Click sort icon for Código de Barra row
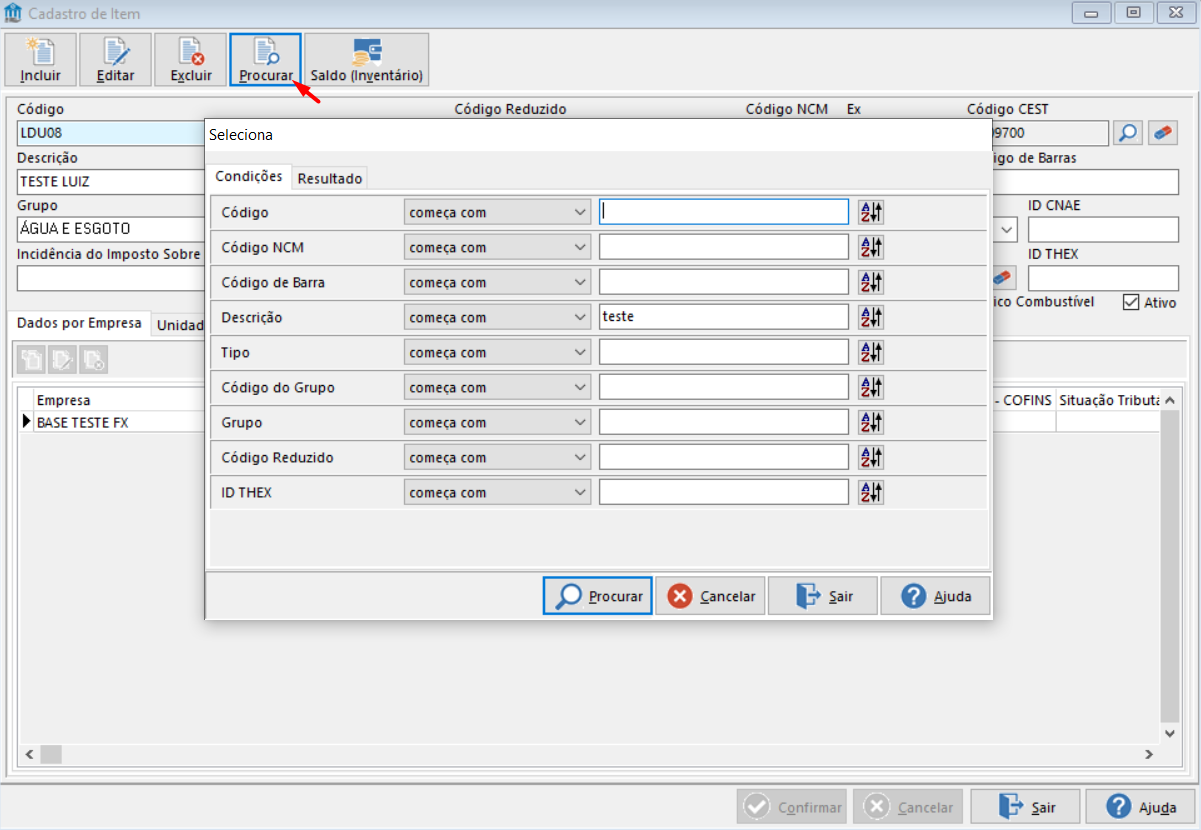Image resolution: width=1201 pixels, height=830 pixels. pyautogui.click(x=871, y=282)
